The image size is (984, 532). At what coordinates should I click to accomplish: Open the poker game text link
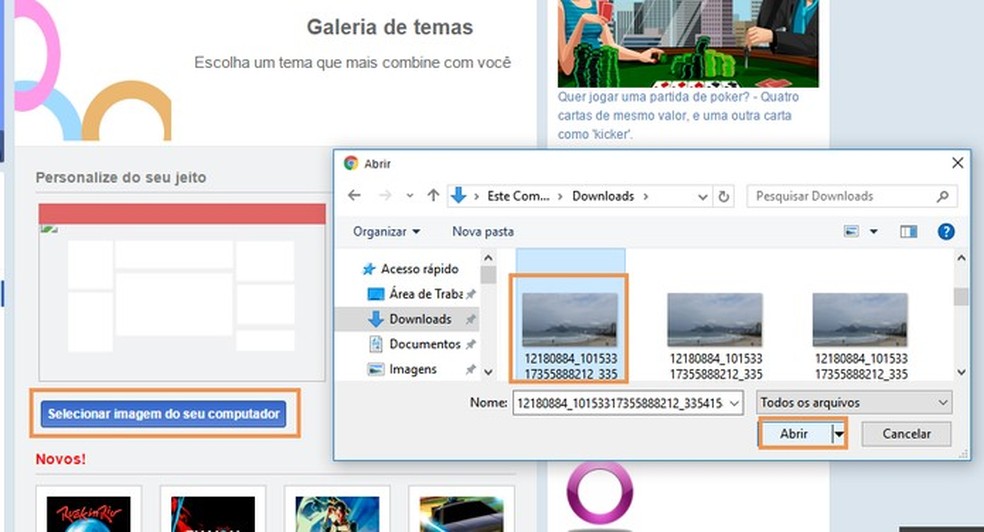point(678,115)
